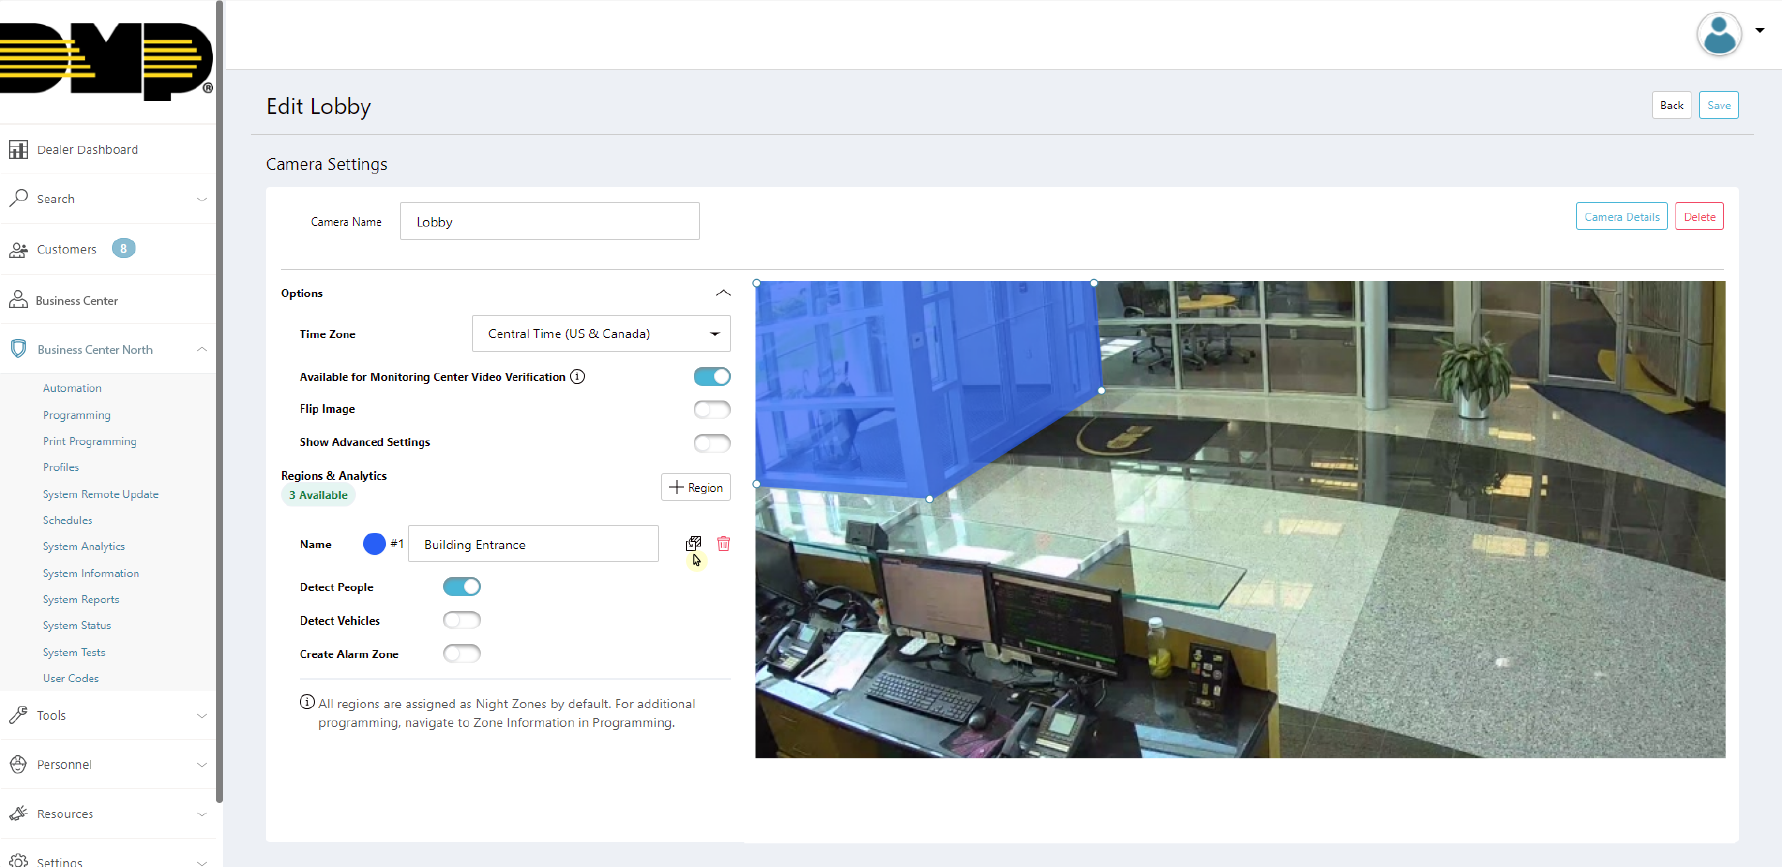Click the duplicate region icon
1783x868 pixels.
point(693,543)
